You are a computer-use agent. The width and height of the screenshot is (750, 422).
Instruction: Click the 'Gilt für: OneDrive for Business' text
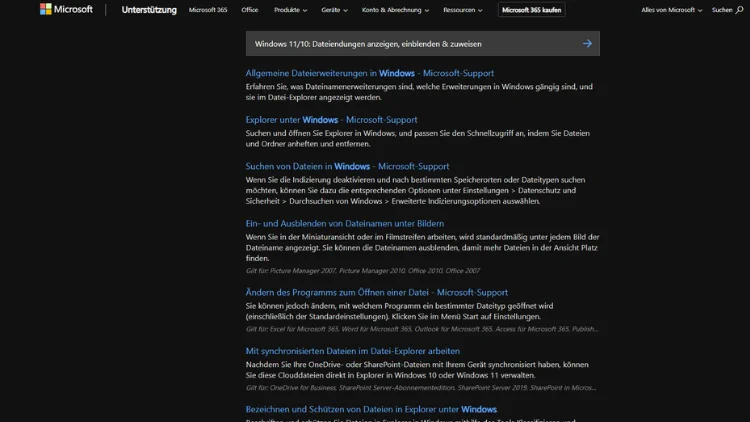point(421,388)
